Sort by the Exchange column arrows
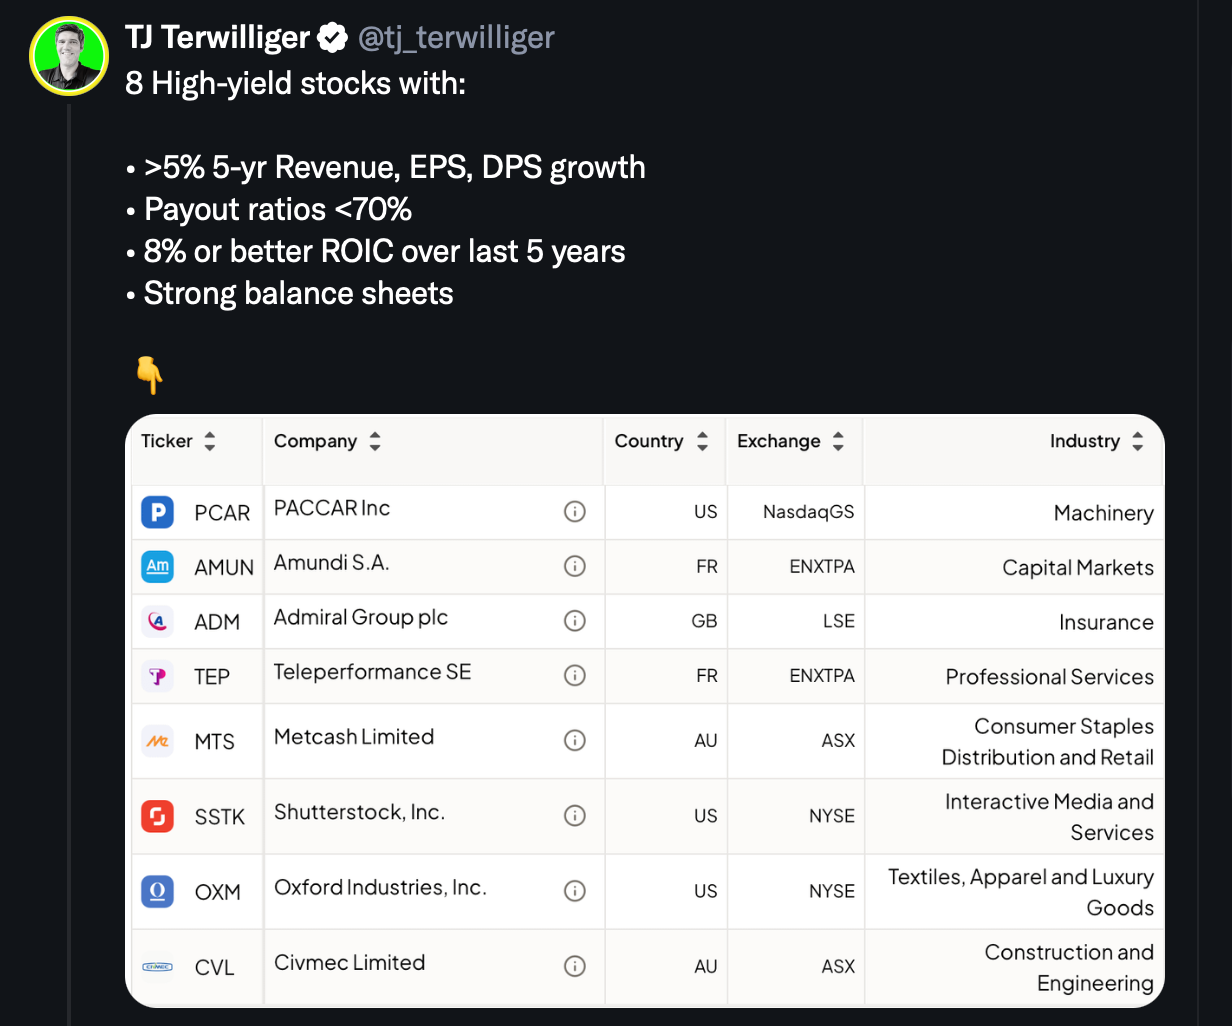Screen dimensions: 1232x1026 pyautogui.click(x=838, y=441)
